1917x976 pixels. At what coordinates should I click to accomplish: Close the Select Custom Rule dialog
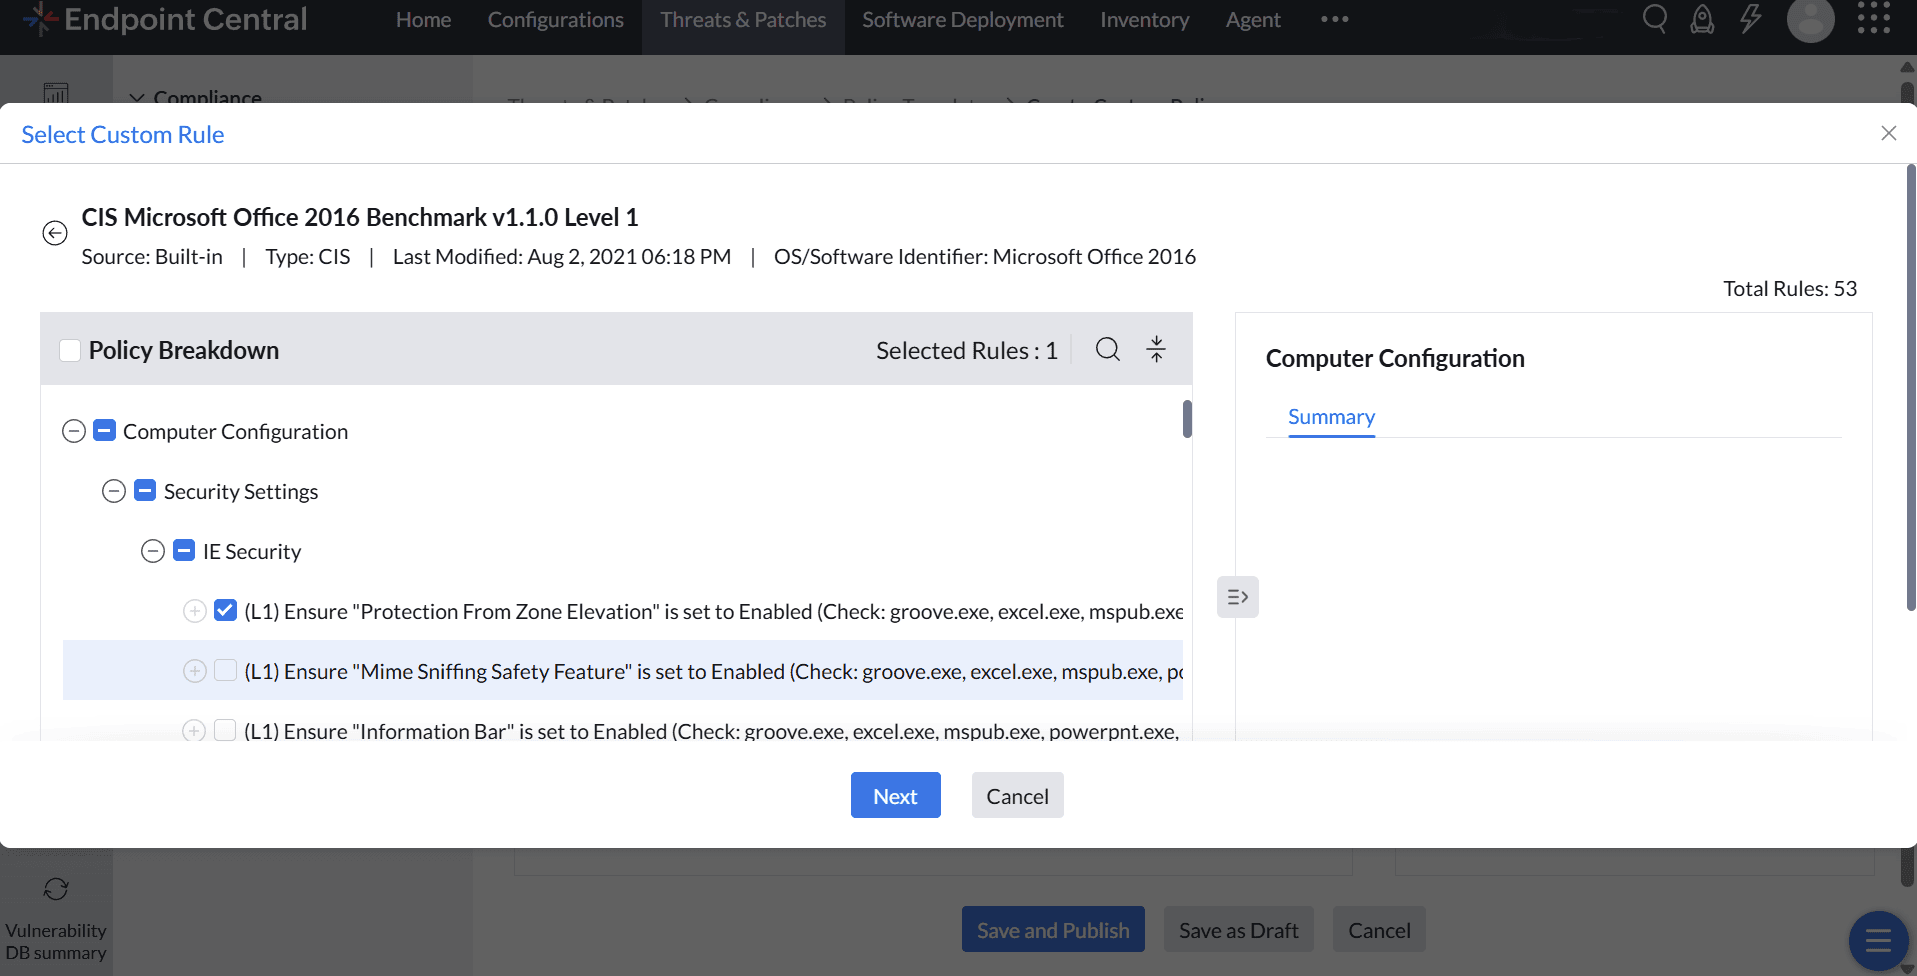1889,133
